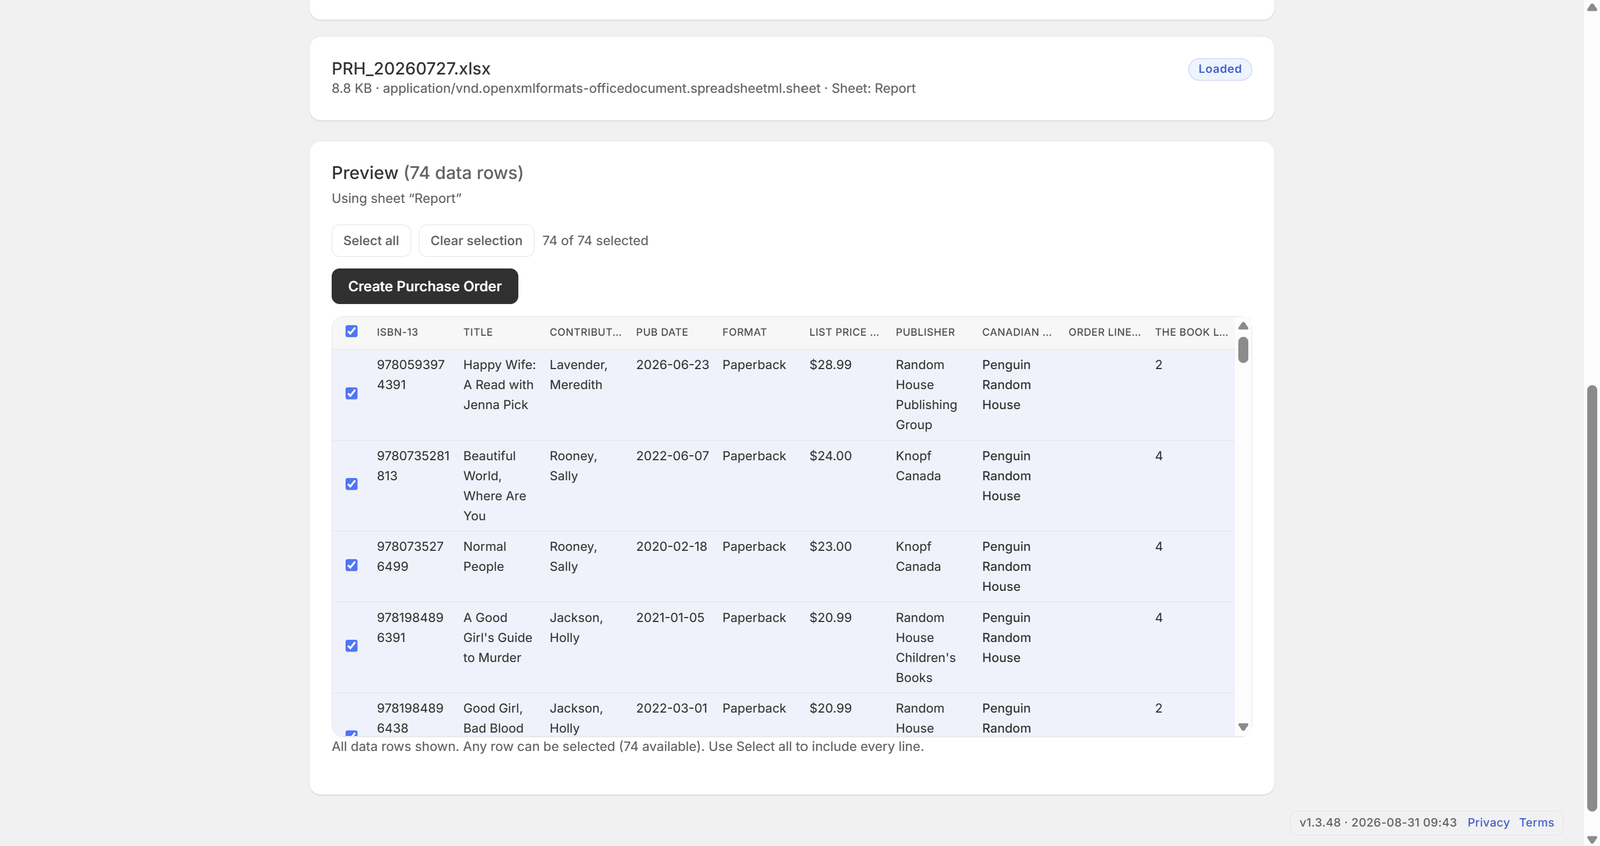Click the page scroll-down arrow
The width and height of the screenshot is (1600, 846).
pos(1592,839)
